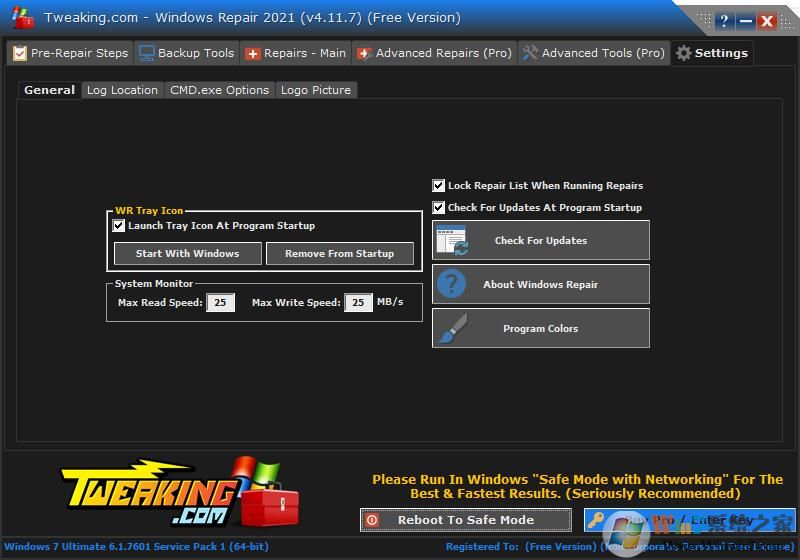Click the System Monitor group label
Viewport: 800px width, 560px height.
pos(154,284)
